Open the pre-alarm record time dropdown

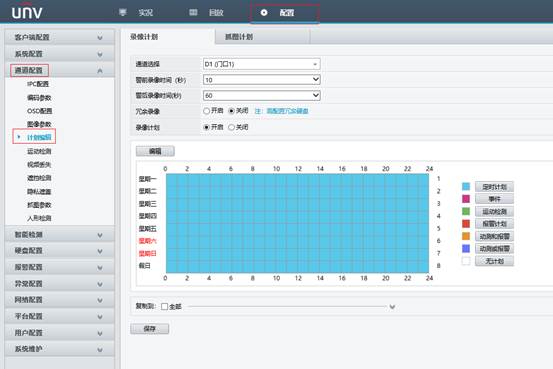[261, 80]
